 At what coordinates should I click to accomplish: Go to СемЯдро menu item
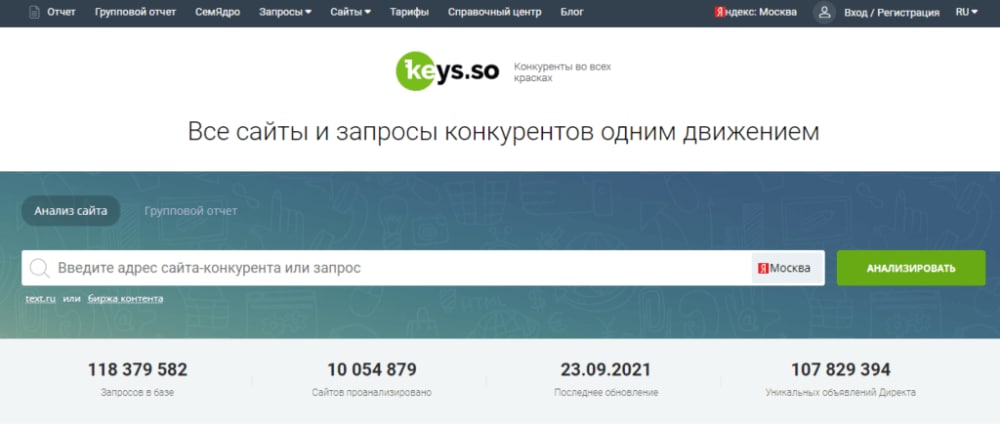(217, 12)
